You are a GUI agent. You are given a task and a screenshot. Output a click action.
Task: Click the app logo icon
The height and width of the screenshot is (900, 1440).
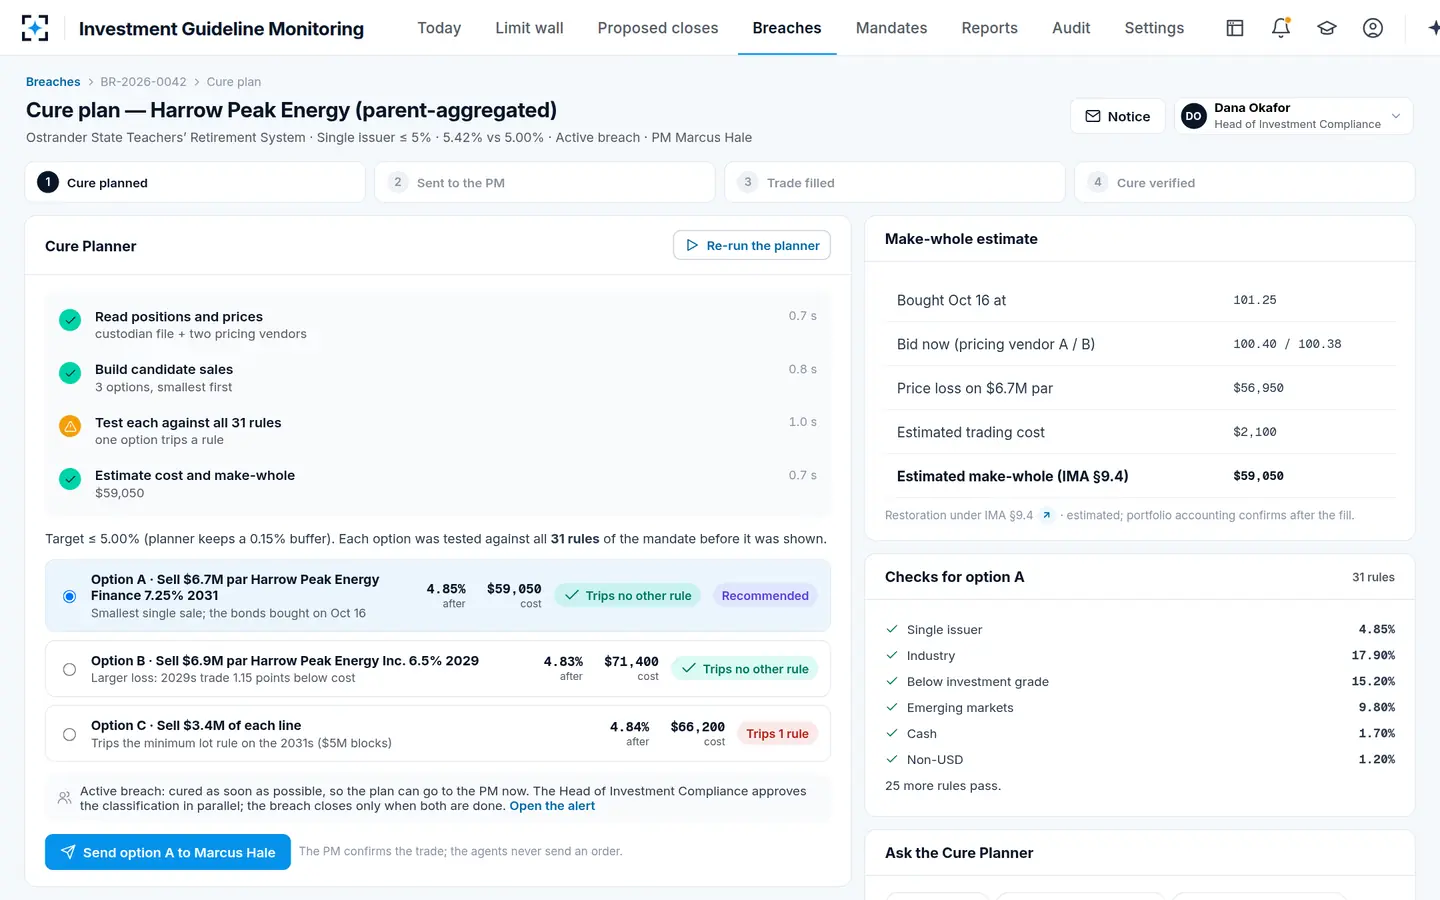pyautogui.click(x=35, y=28)
